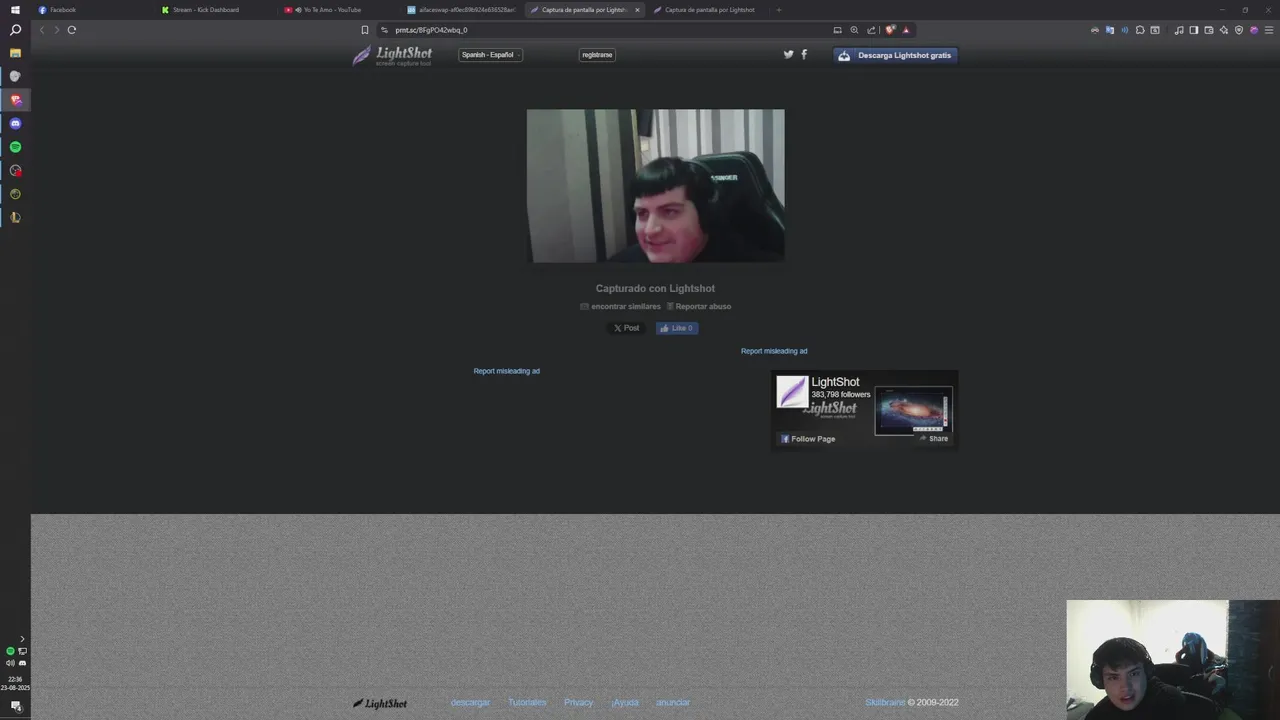Screen dimensions: 1280x720
Task: Click the Regístrame sign-up button
Action: tap(597, 55)
